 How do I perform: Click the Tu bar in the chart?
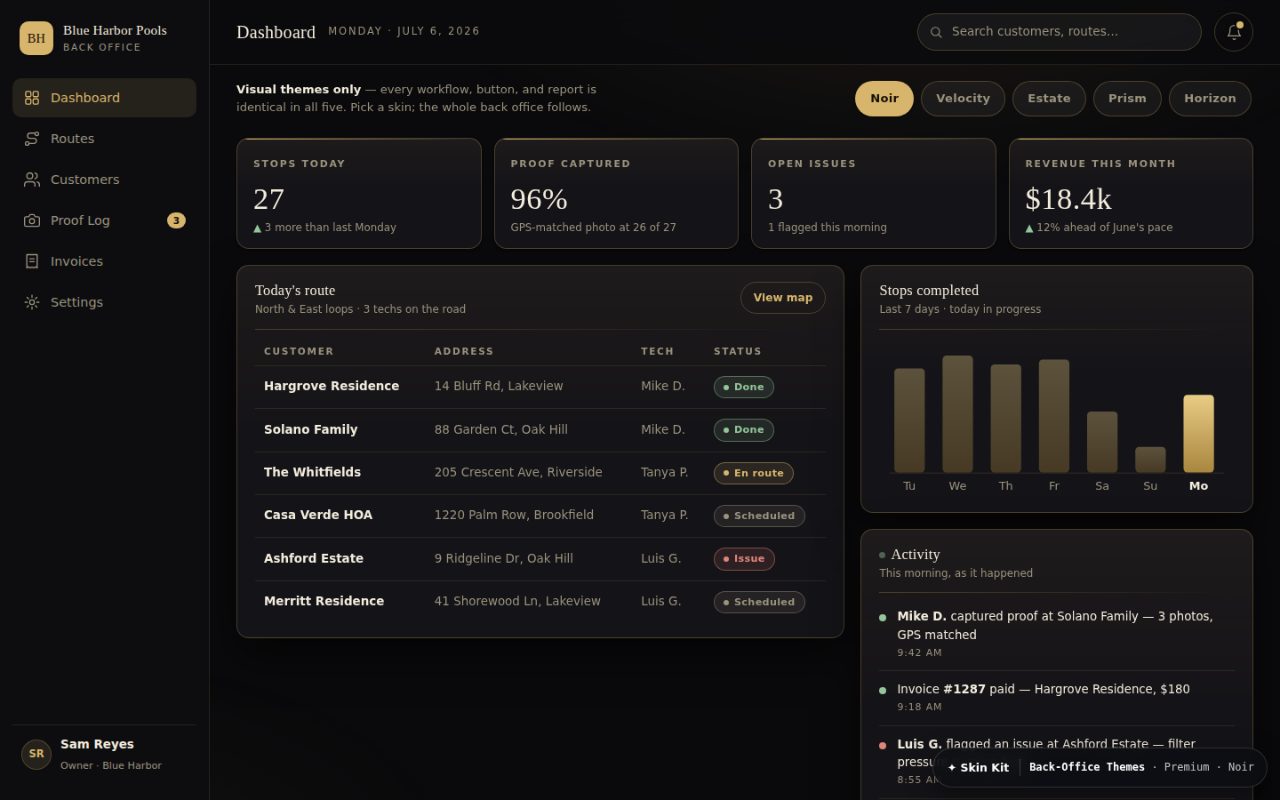click(909, 420)
